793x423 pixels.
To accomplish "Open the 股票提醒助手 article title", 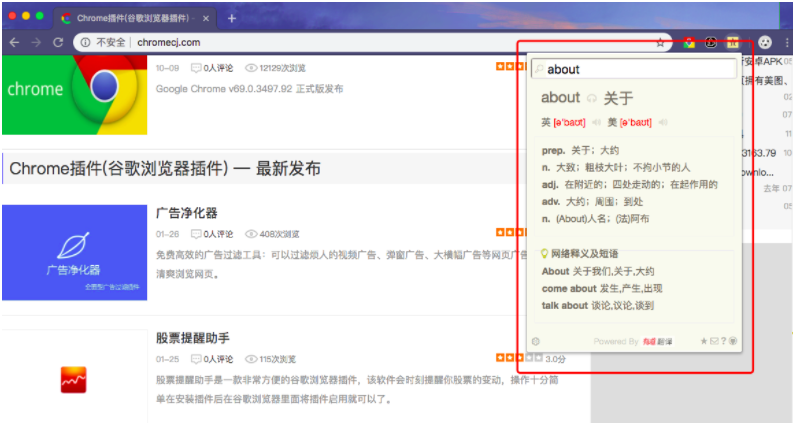I will coord(193,337).
